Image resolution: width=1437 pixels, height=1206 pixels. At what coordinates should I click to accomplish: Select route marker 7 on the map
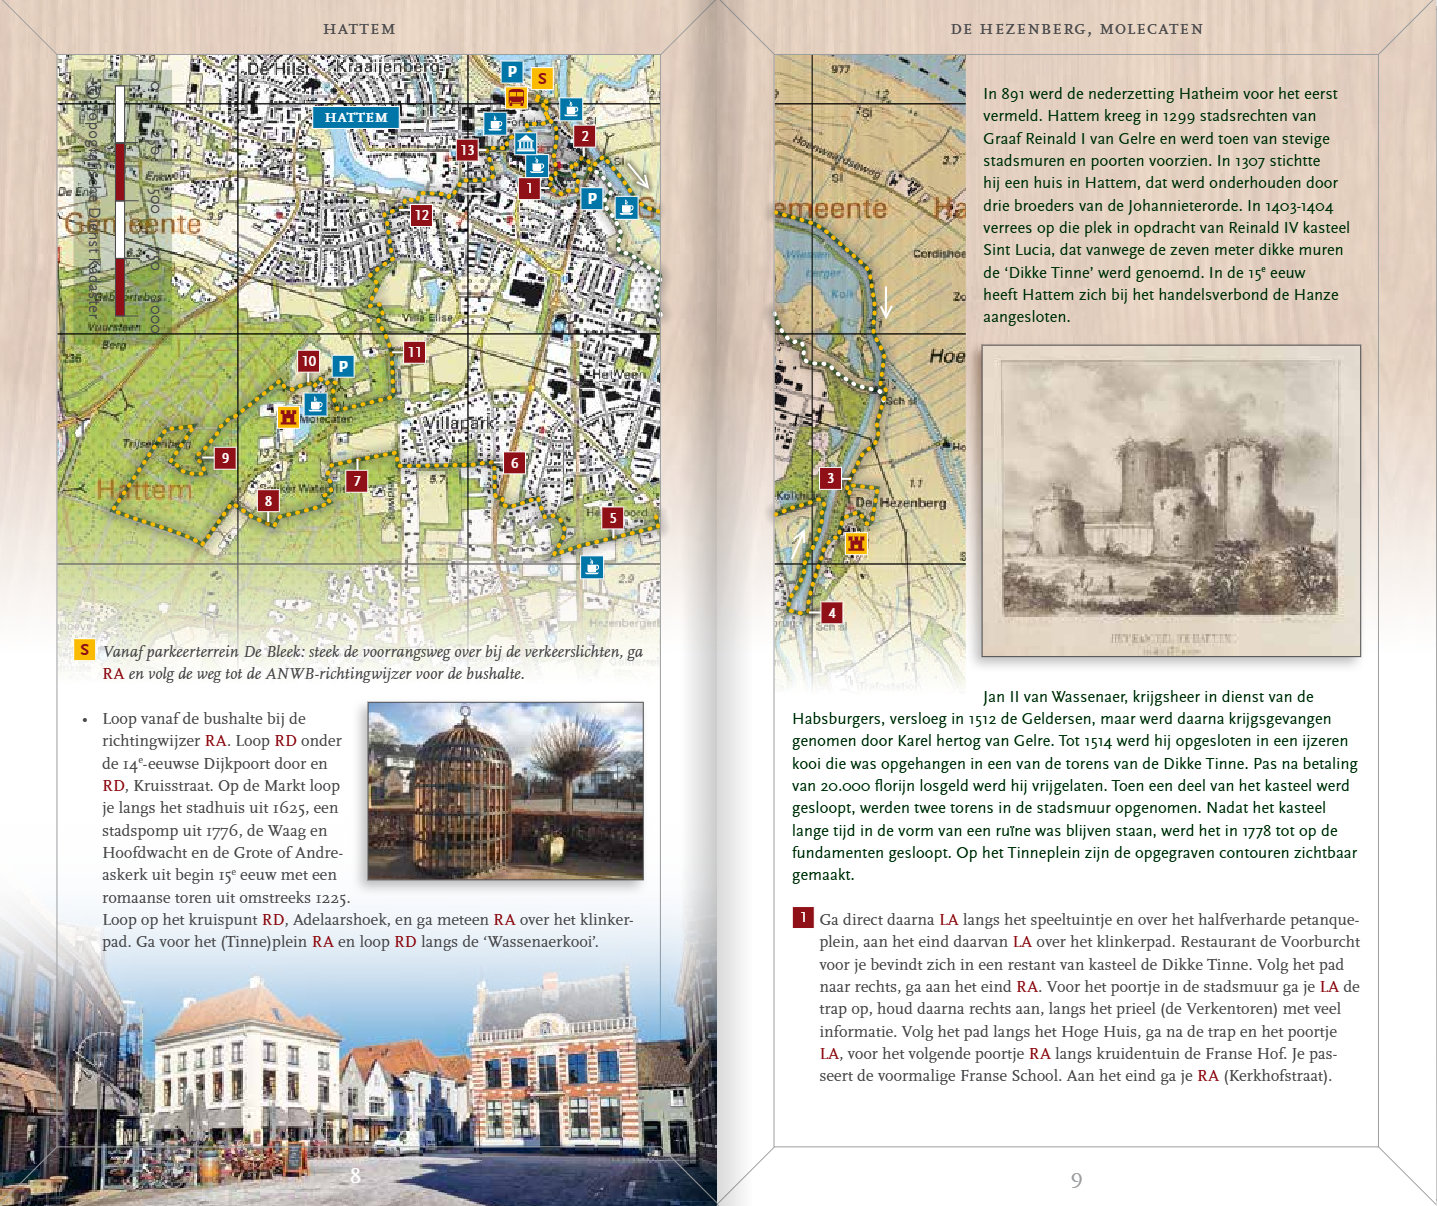click(356, 481)
